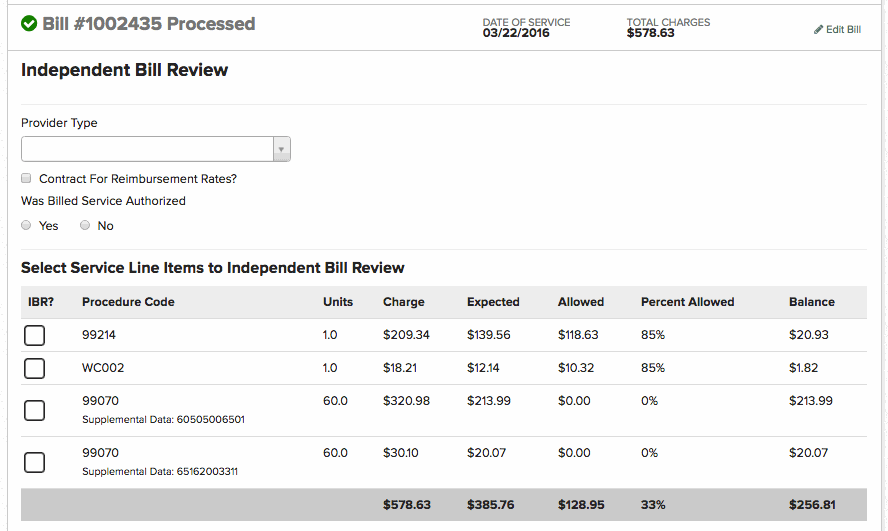The width and height of the screenshot is (888, 531).
Task: Click the Charge column header
Action: tap(403, 302)
